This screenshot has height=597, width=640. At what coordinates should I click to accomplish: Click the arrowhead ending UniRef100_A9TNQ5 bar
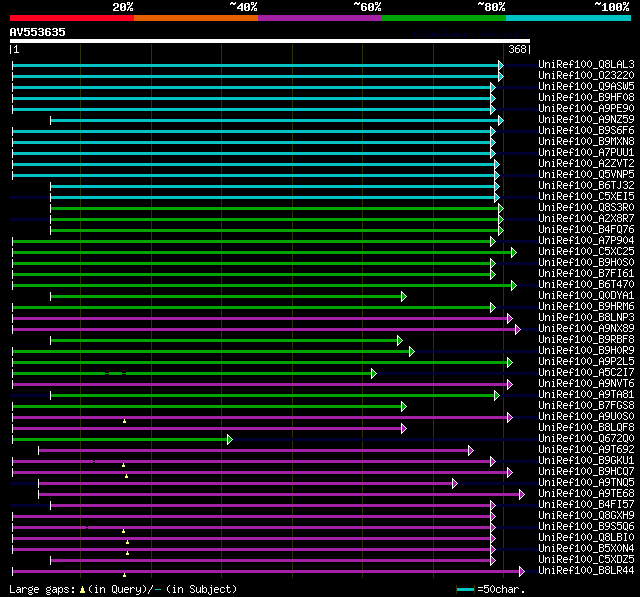455,484
